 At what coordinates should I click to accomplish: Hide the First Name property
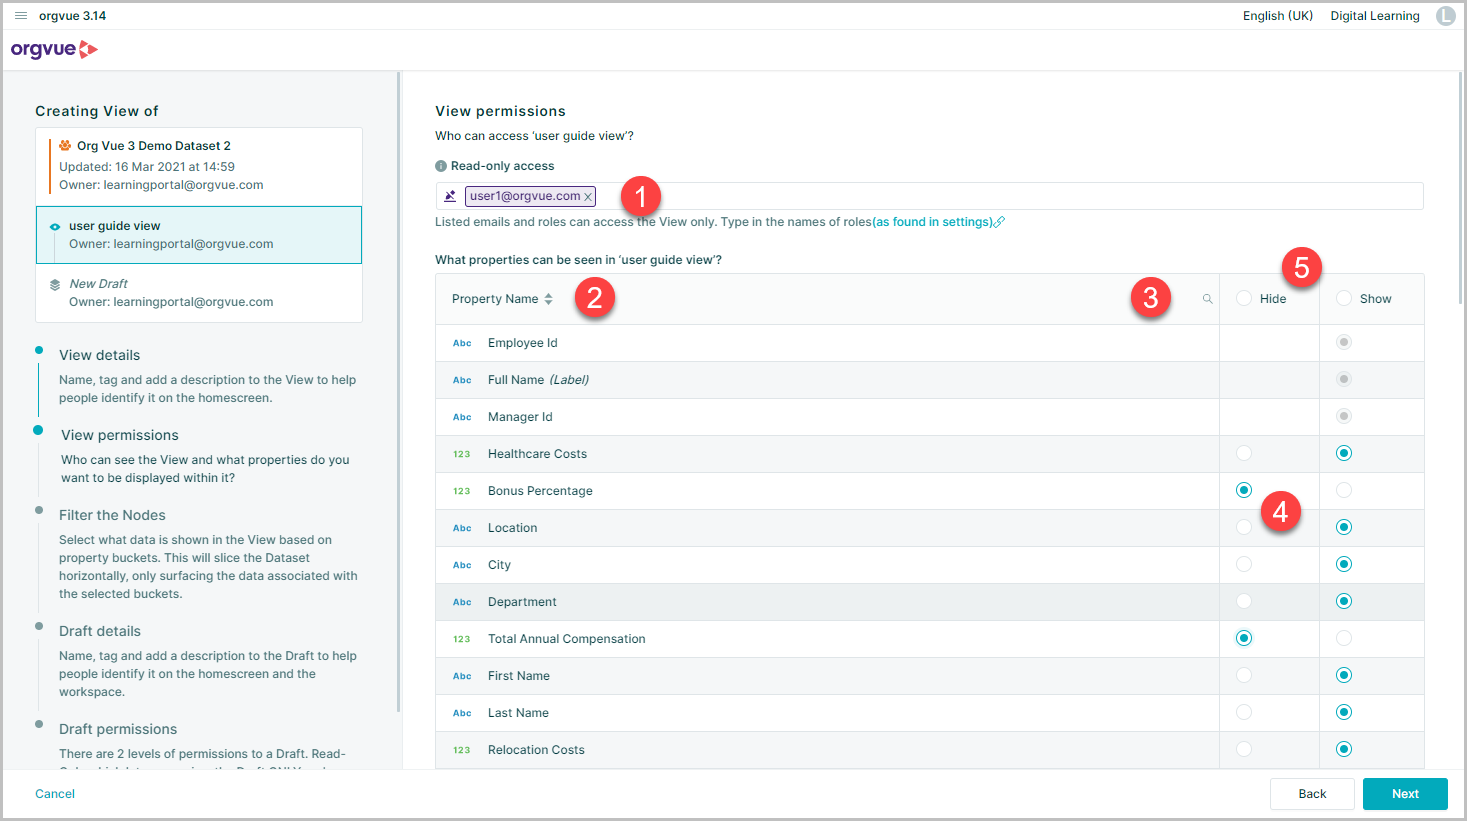[x=1244, y=675]
